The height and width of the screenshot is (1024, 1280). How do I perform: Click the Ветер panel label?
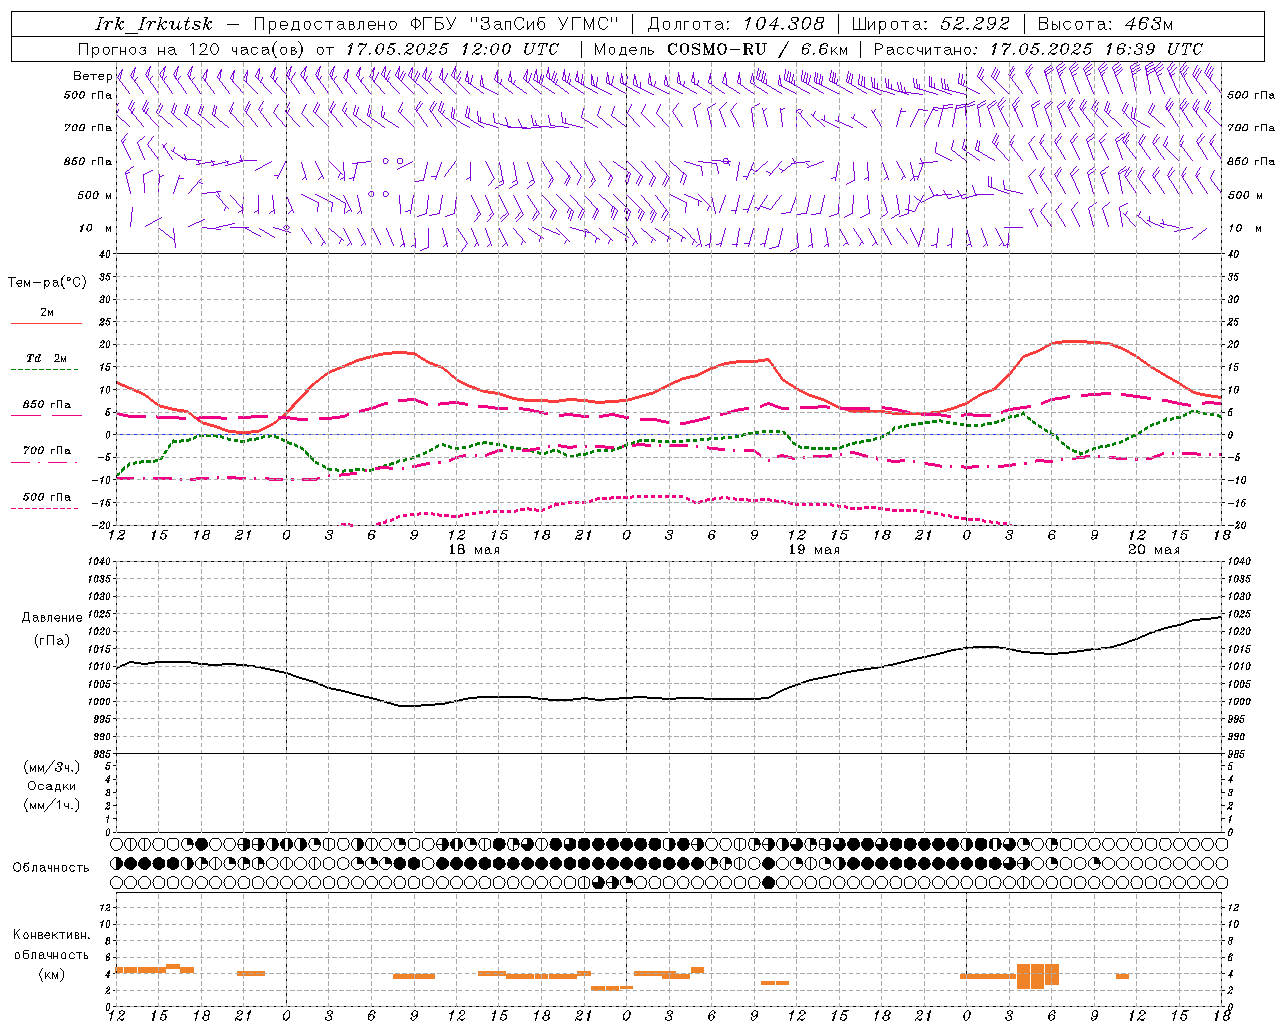point(92,76)
